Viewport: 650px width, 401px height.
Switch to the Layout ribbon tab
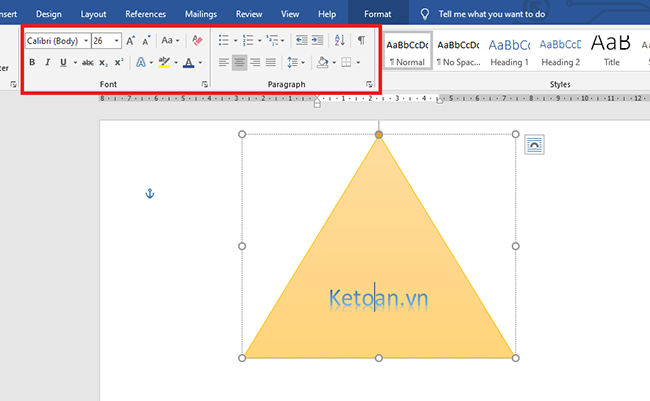click(x=93, y=15)
